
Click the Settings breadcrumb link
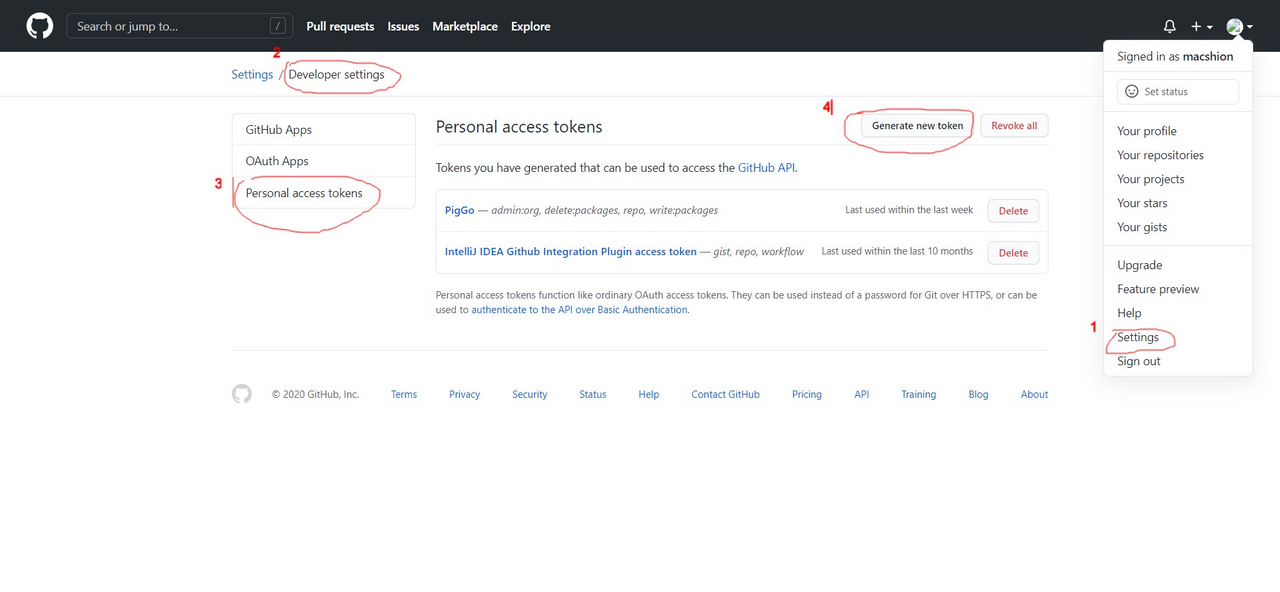coord(252,75)
